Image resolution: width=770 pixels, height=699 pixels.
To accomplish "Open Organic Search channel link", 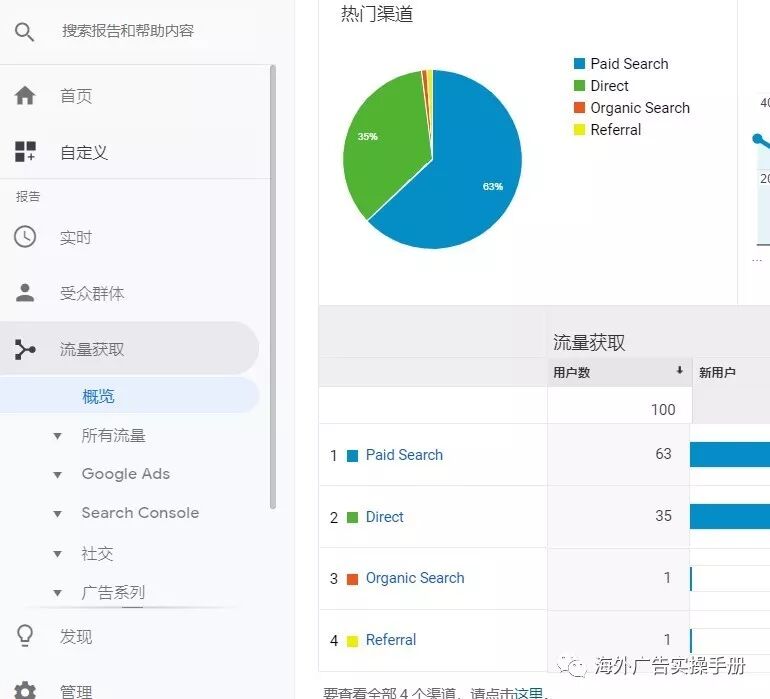I will (415, 578).
